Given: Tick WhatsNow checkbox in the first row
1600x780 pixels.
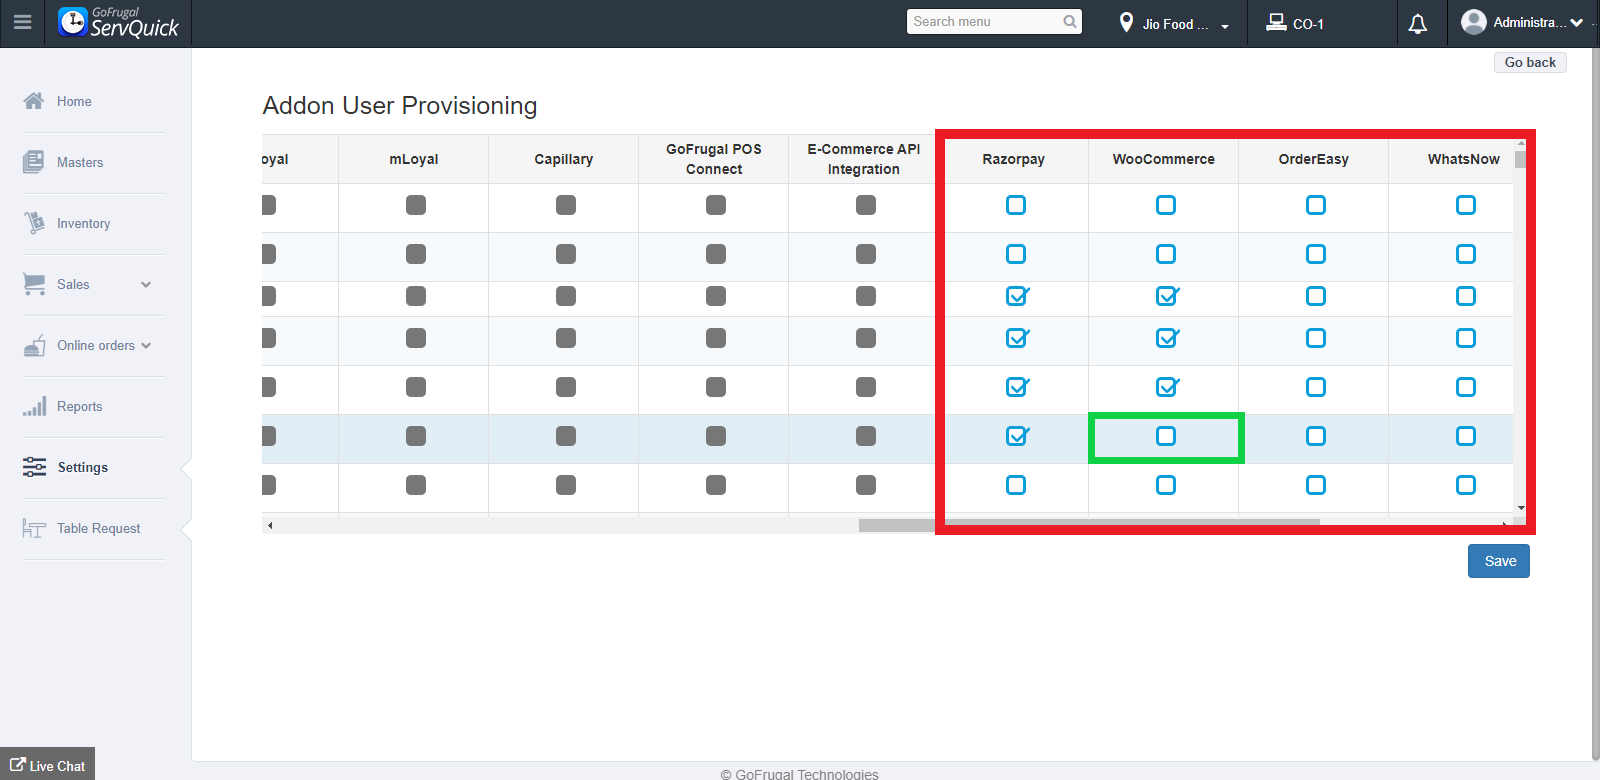Looking at the screenshot, I should (1466, 205).
